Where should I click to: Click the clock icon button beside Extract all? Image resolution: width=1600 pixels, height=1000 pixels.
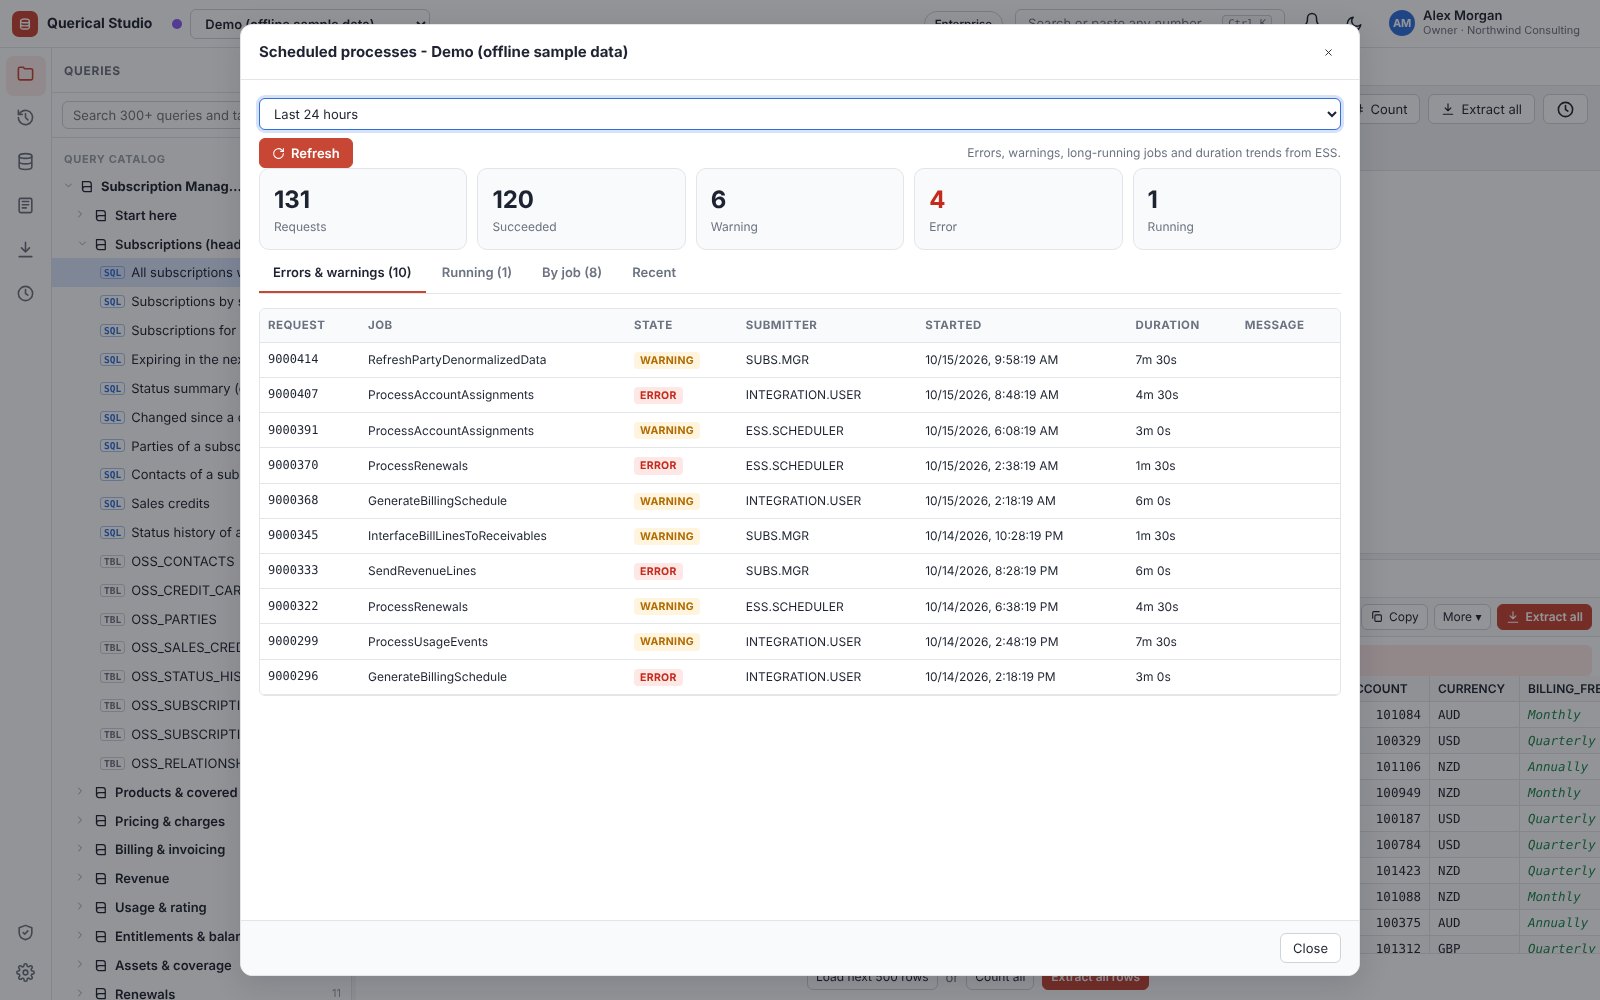pos(1566,110)
